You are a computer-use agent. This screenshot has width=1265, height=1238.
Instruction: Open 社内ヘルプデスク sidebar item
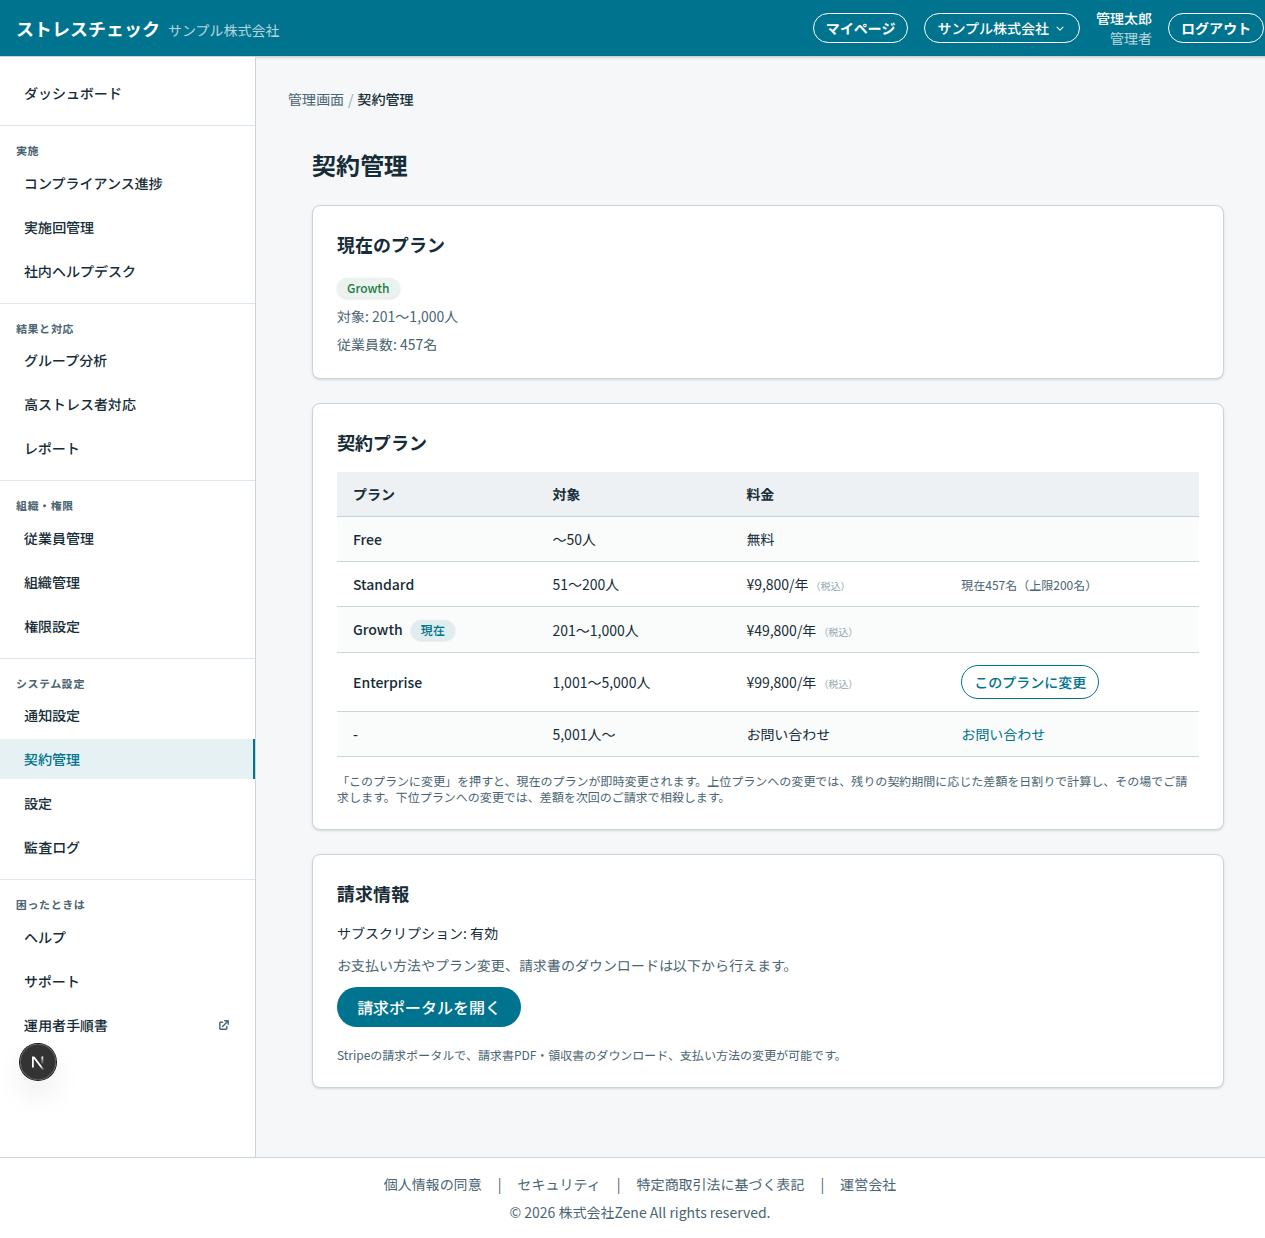[x=127, y=272]
